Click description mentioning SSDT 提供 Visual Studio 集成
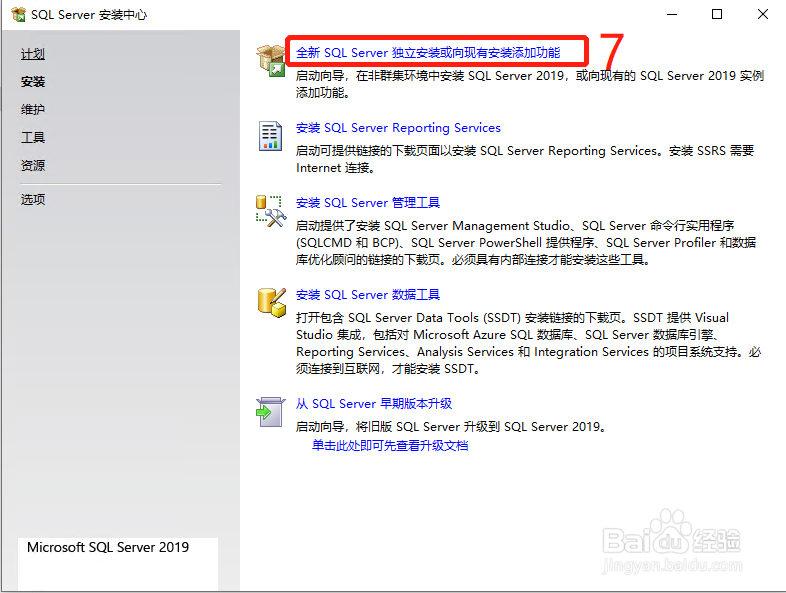This screenshot has width=786, height=593. coord(528,343)
